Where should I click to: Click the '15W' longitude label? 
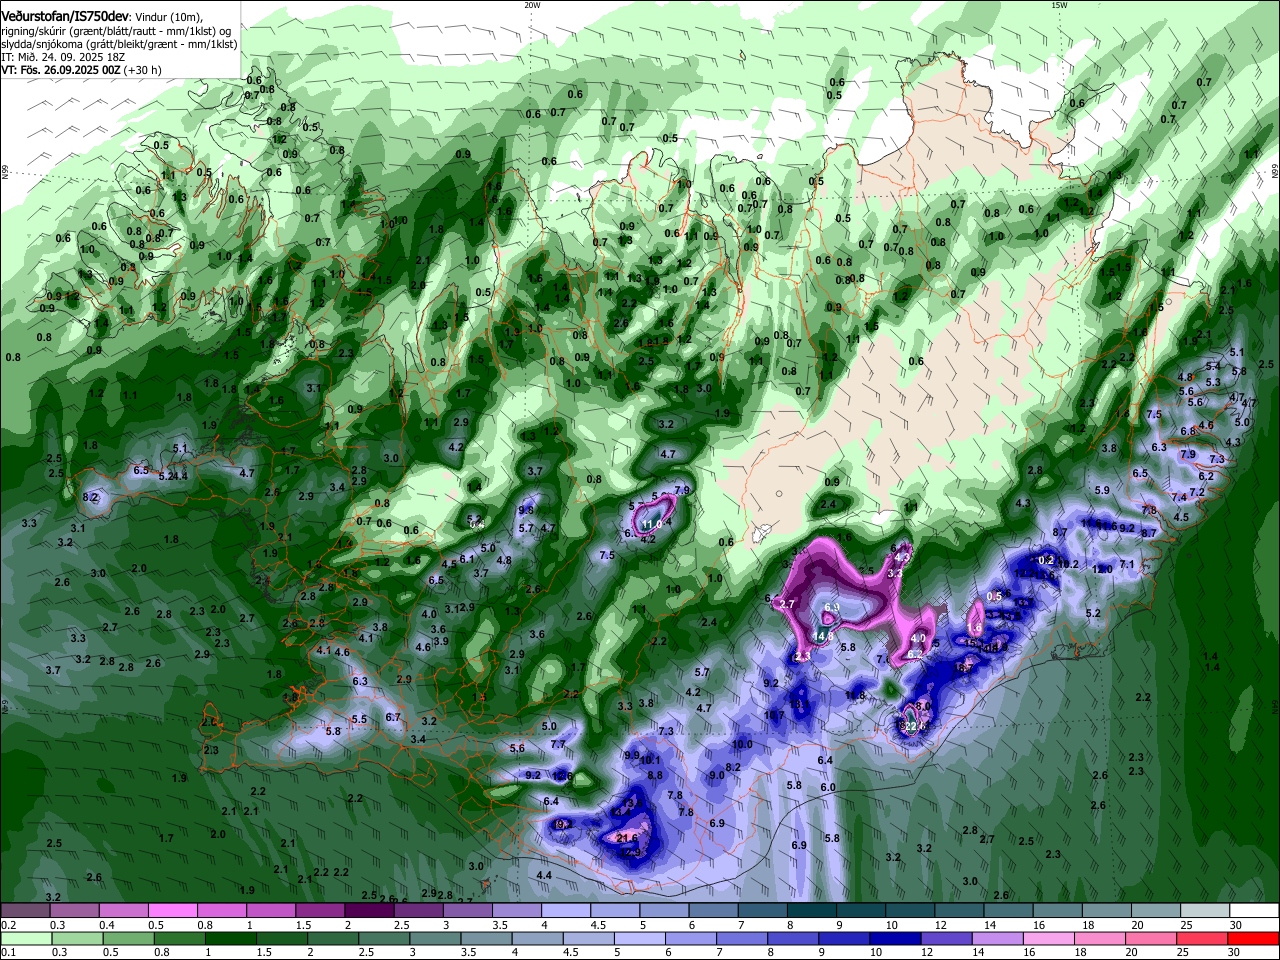(x=1059, y=5)
